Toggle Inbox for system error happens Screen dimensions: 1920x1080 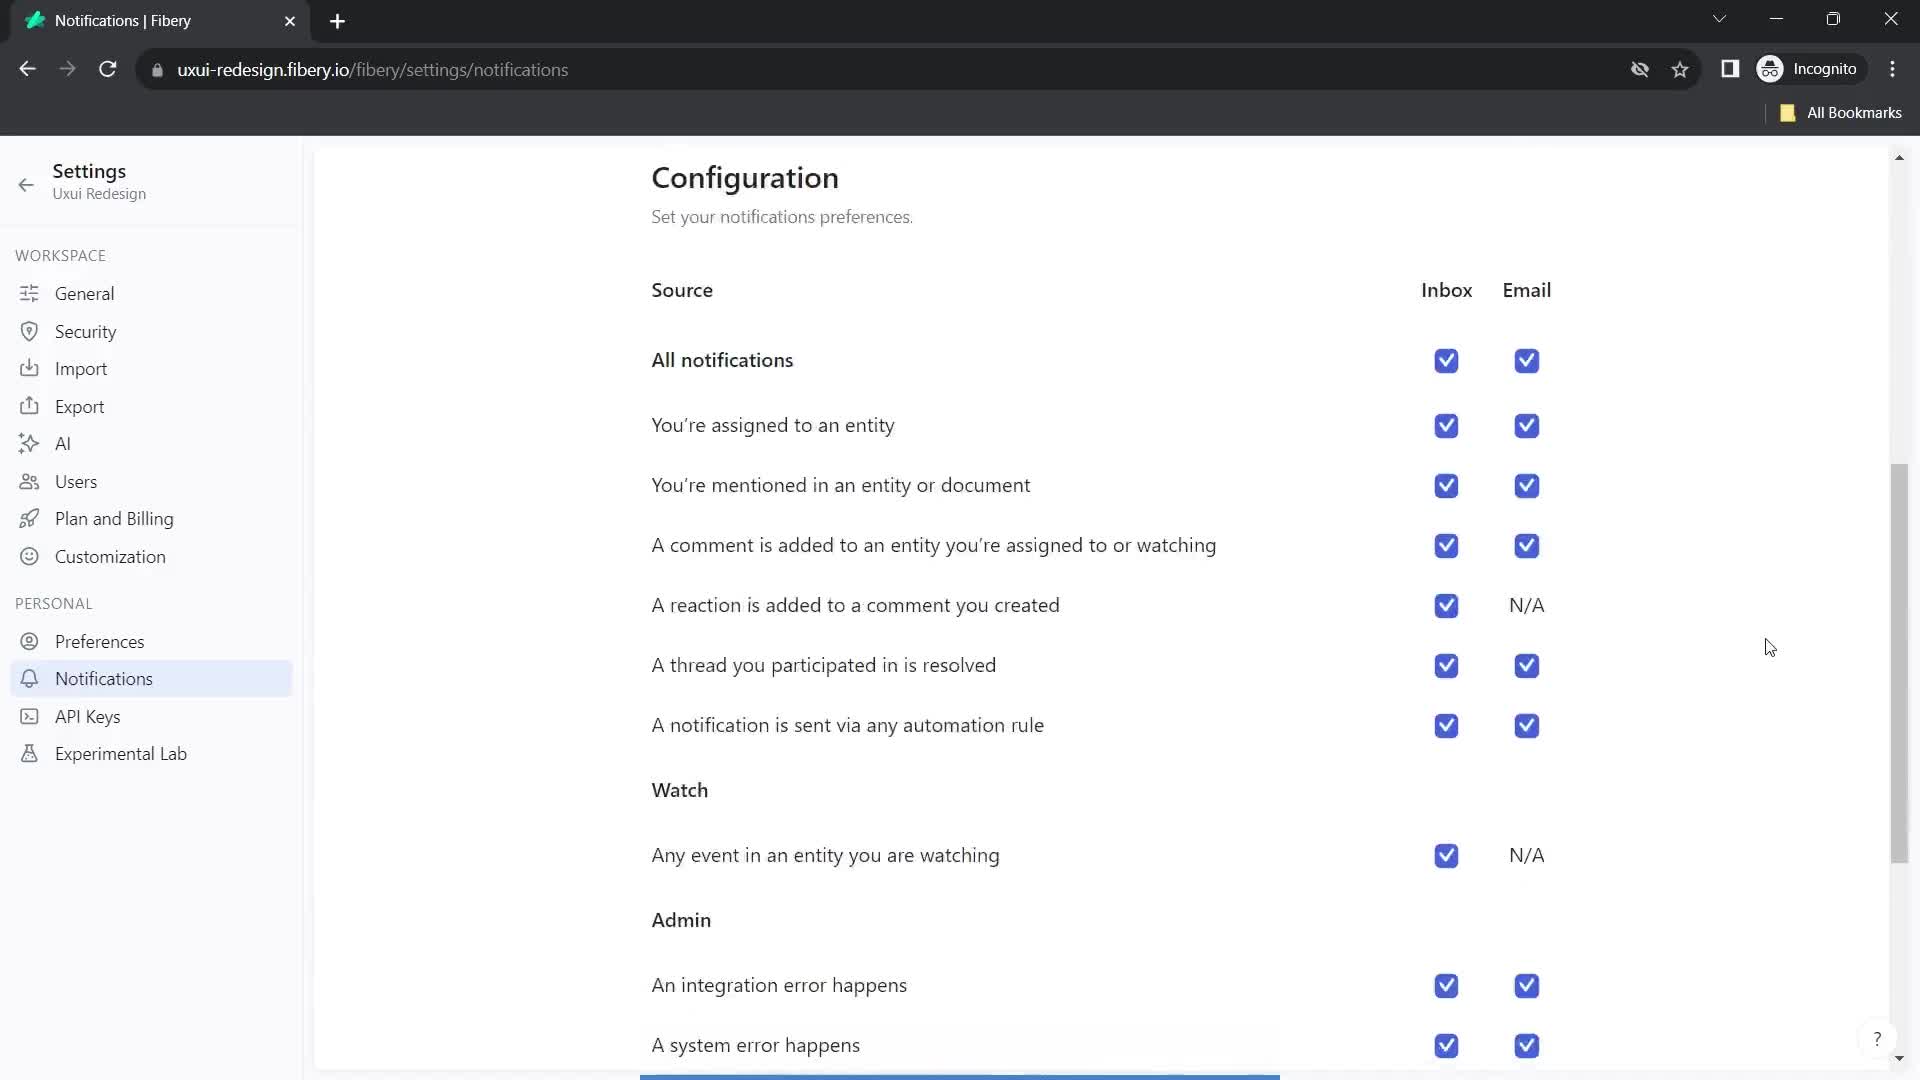tap(1446, 1045)
